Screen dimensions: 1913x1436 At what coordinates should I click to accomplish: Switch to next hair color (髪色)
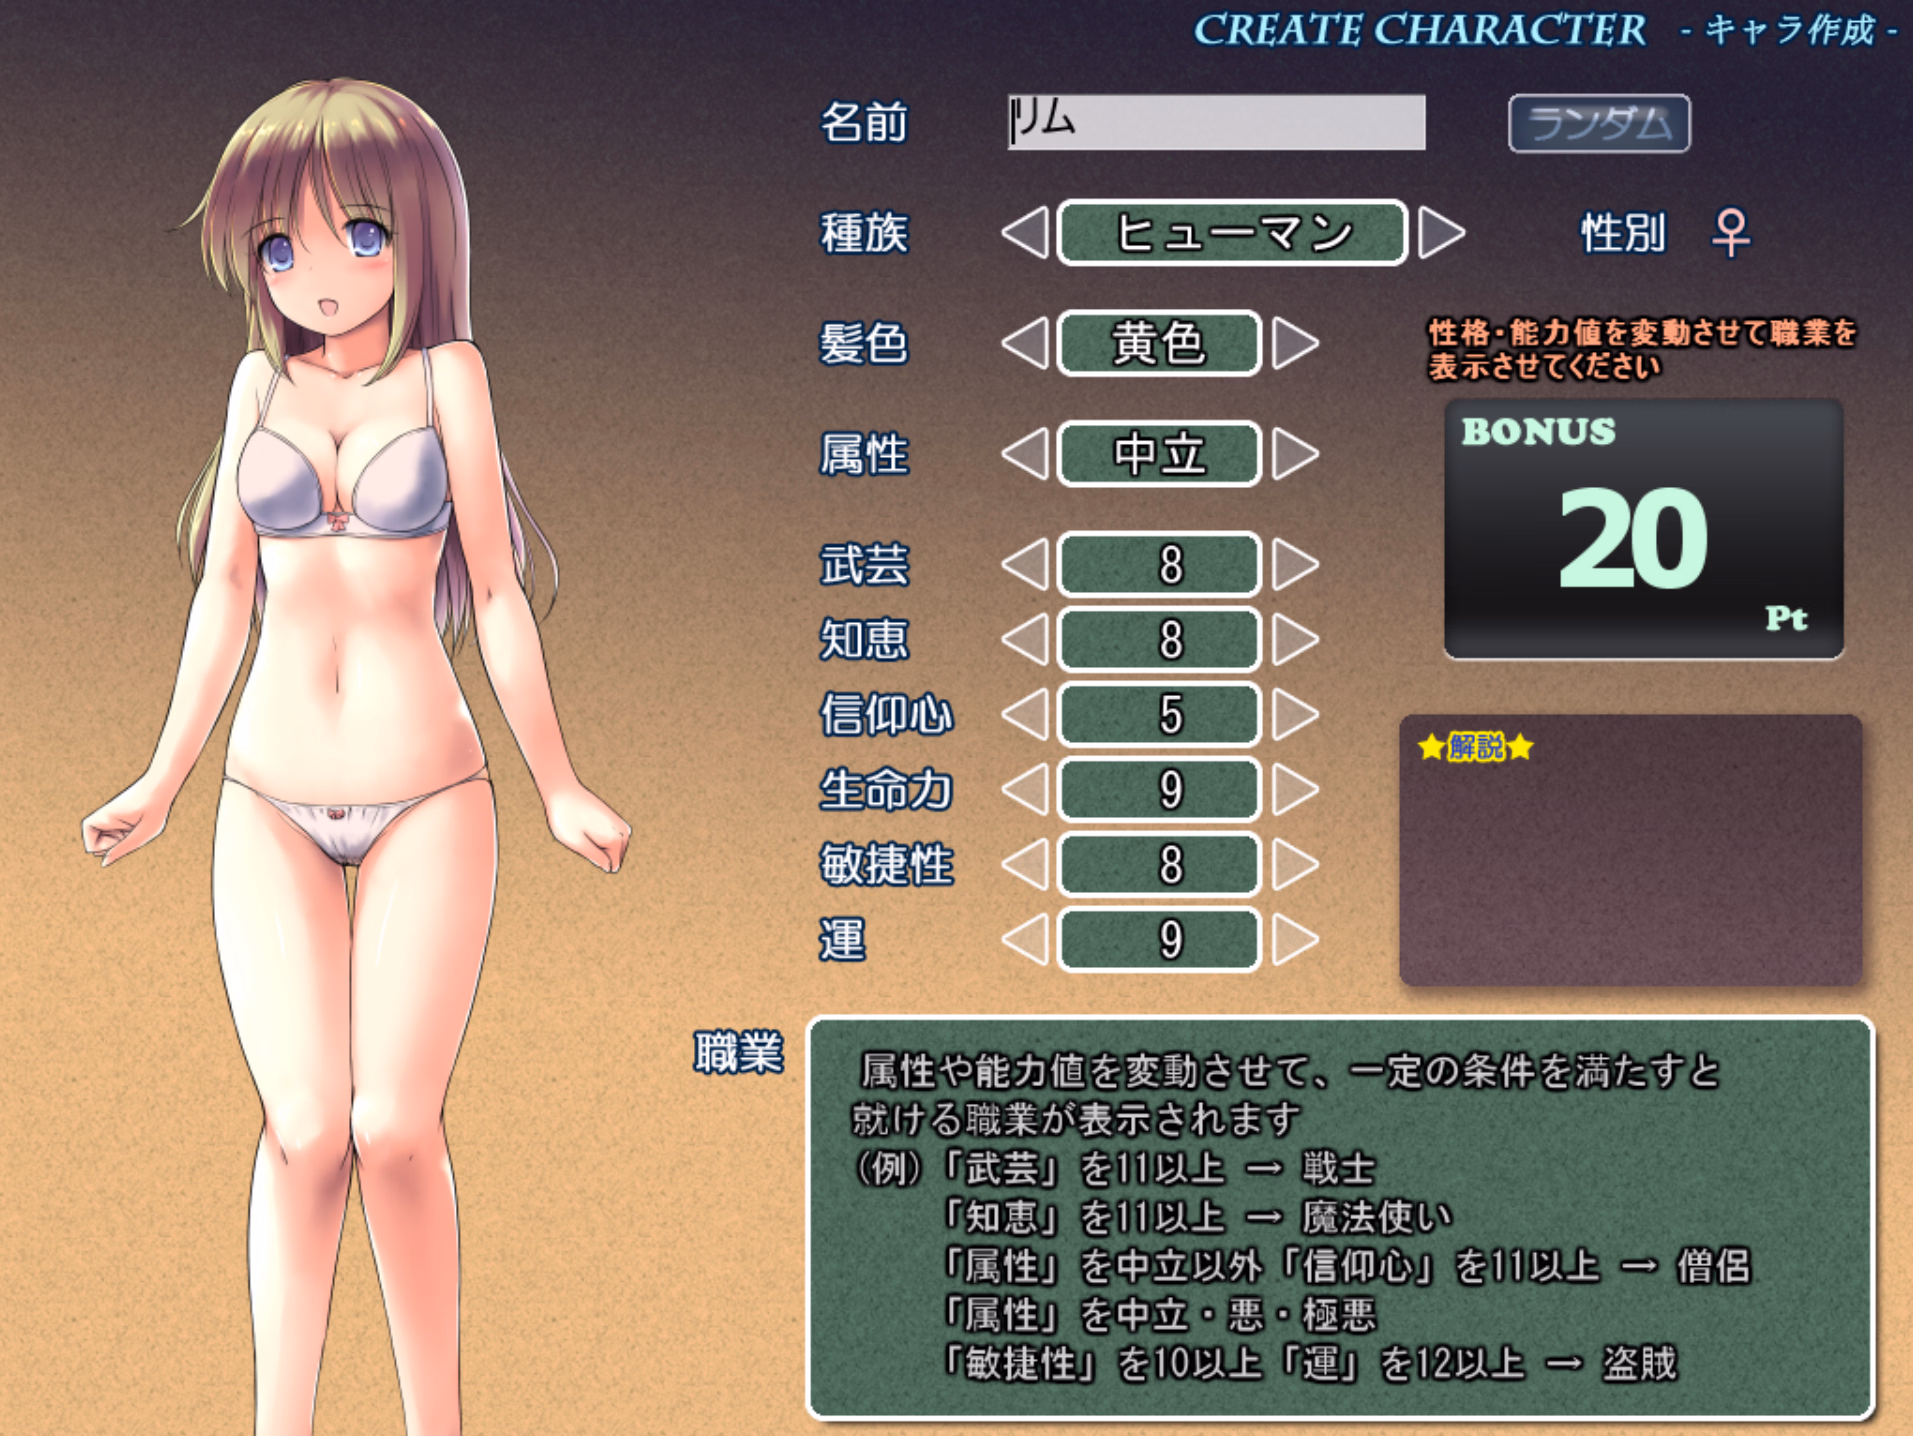click(1295, 344)
